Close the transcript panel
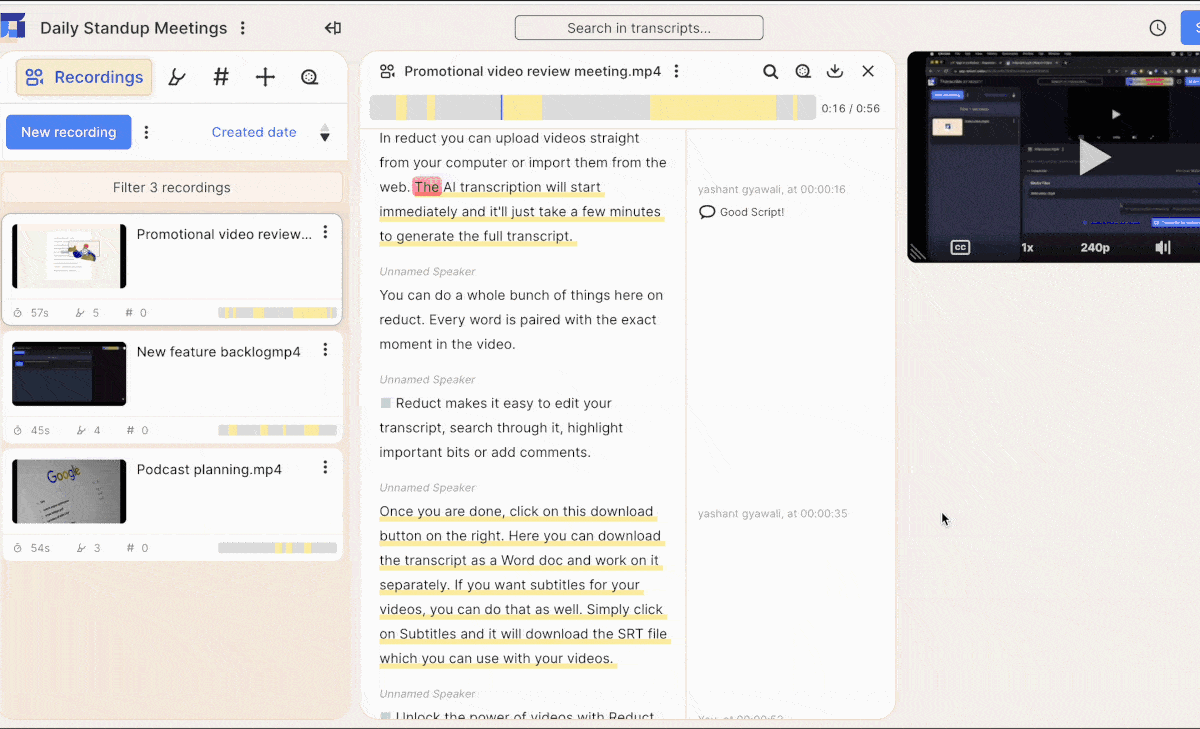The image size is (1200, 729). click(x=868, y=72)
